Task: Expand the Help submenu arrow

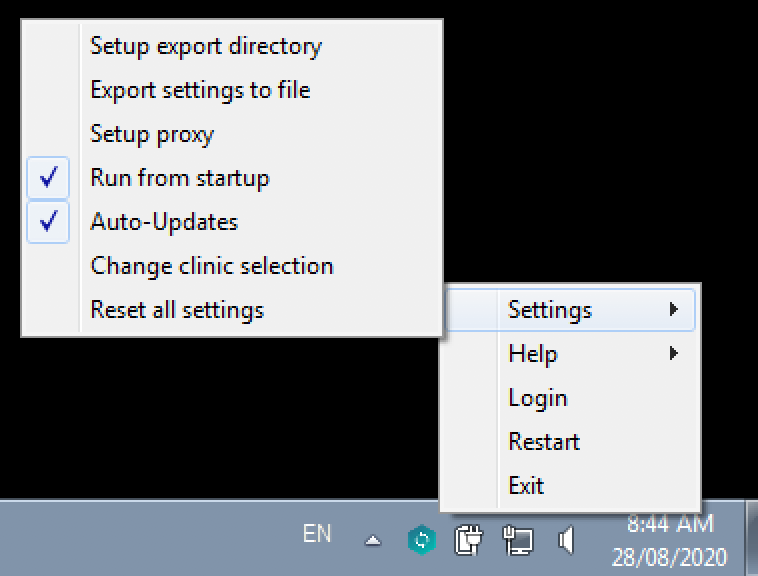Action: coord(674,353)
